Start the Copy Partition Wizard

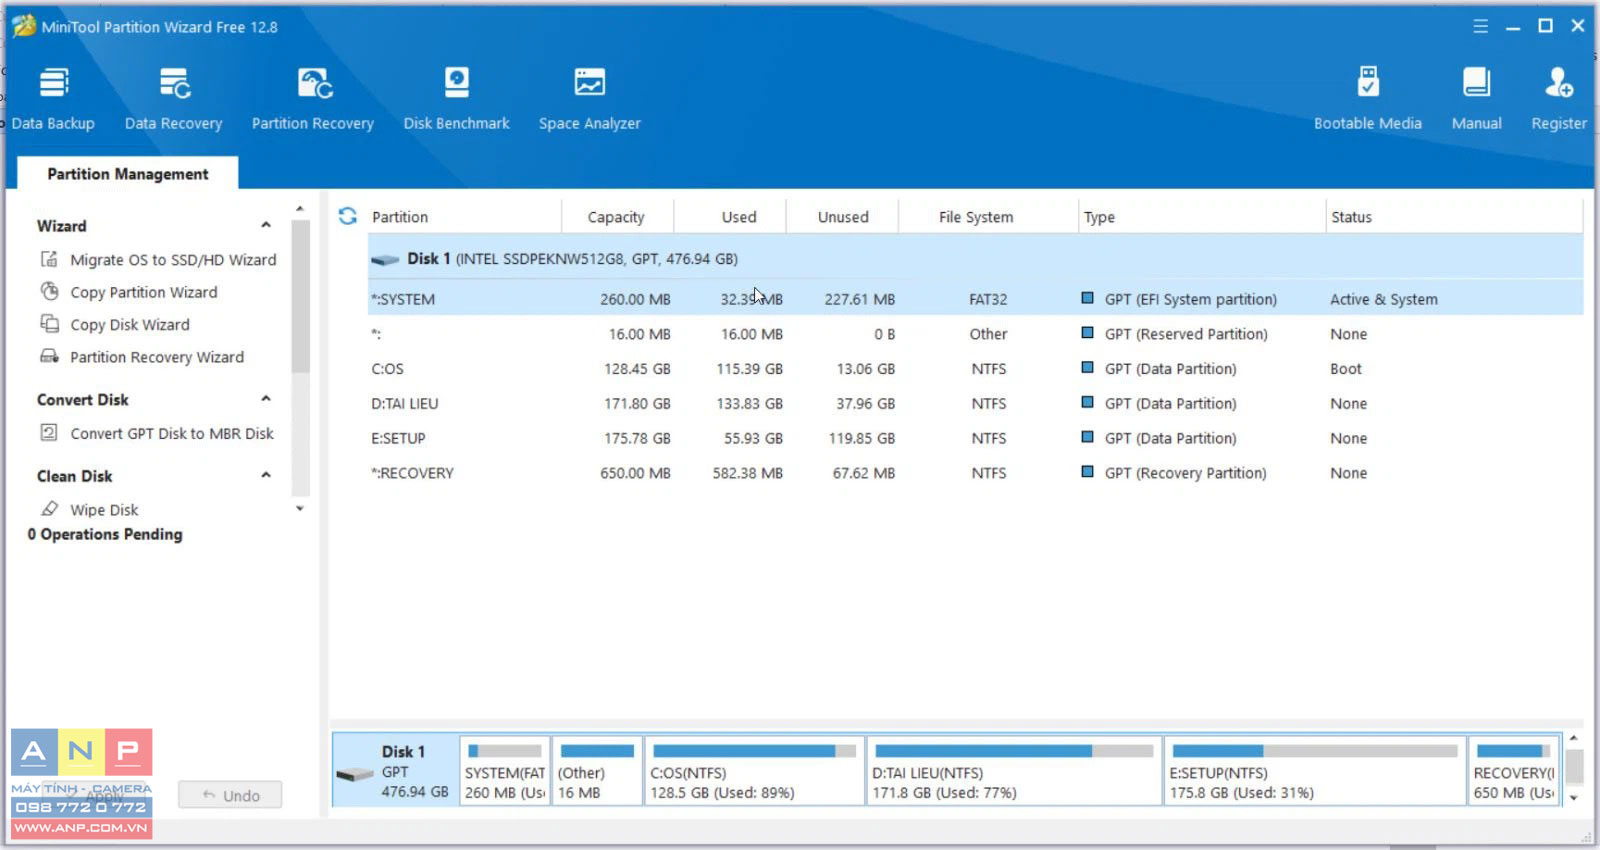tap(144, 292)
